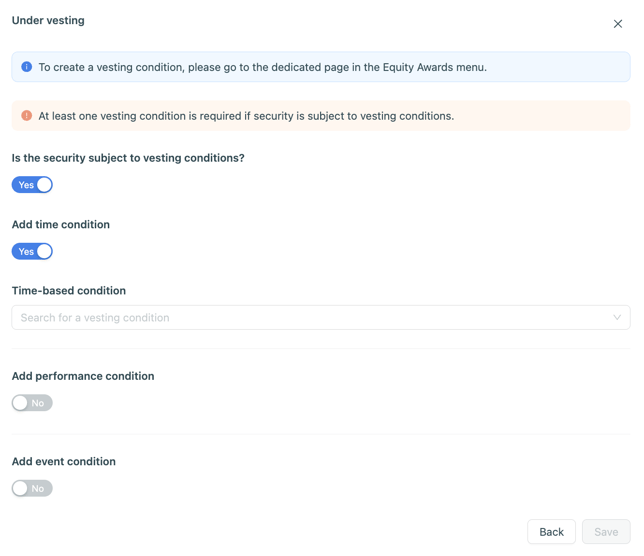Click the Time-based condition label
The width and height of the screenshot is (644, 556).
pyautogui.click(x=69, y=291)
